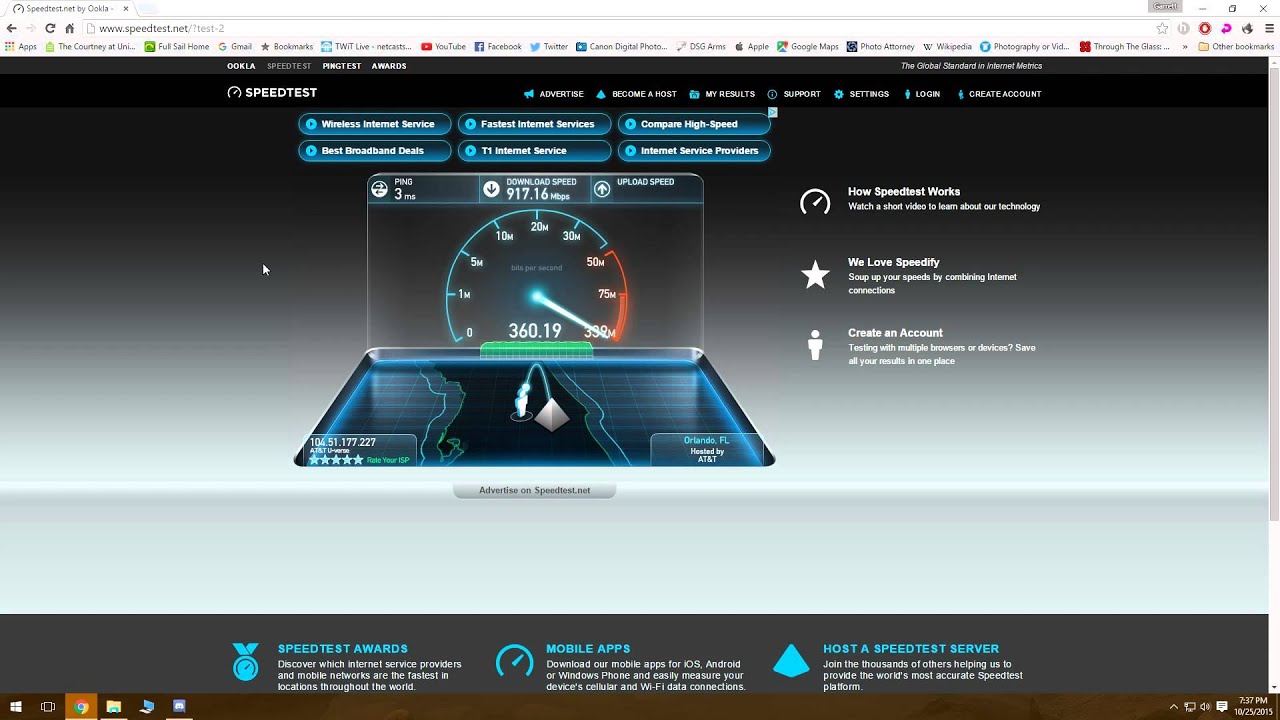Open How Speedtest Works video link

[x=904, y=192]
